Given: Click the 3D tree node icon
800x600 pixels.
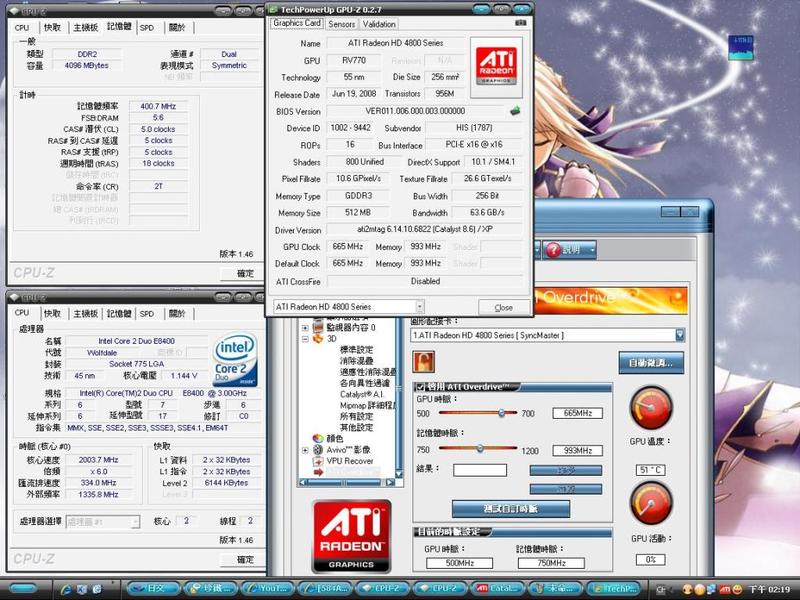Looking at the screenshot, I should pos(318,338).
